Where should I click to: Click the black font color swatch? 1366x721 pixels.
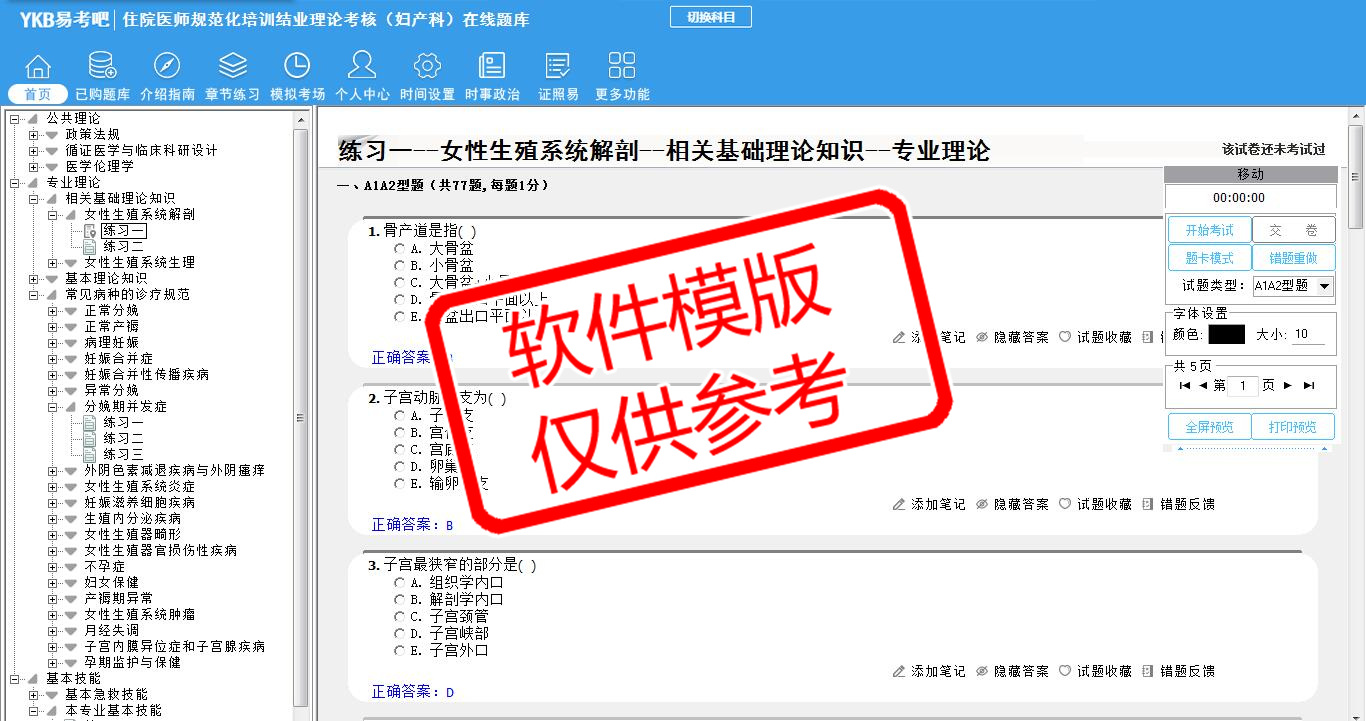pyautogui.click(x=1226, y=335)
